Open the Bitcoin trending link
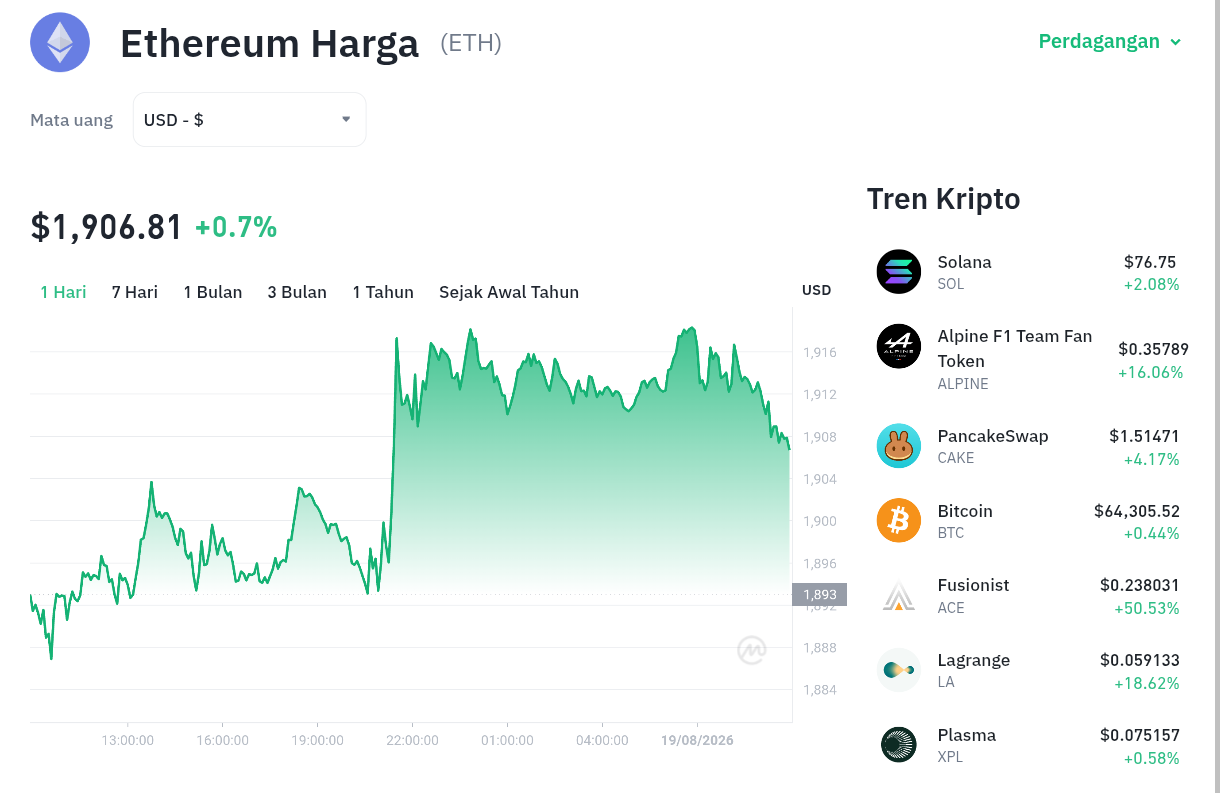 1029,521
